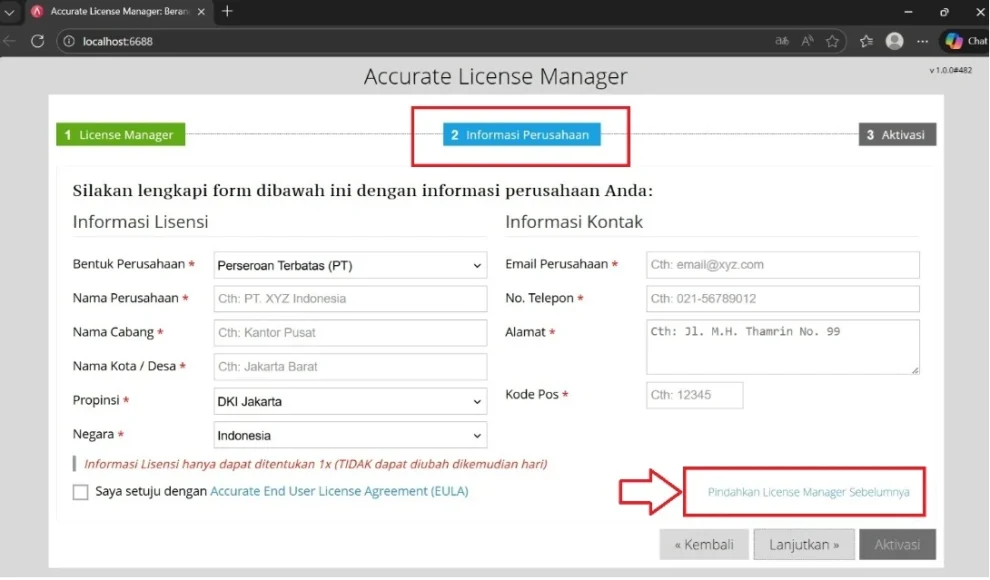This screenshot has width=990, height=580.
Task: Open the Copilot Chat button
Action: coord(966,41)
